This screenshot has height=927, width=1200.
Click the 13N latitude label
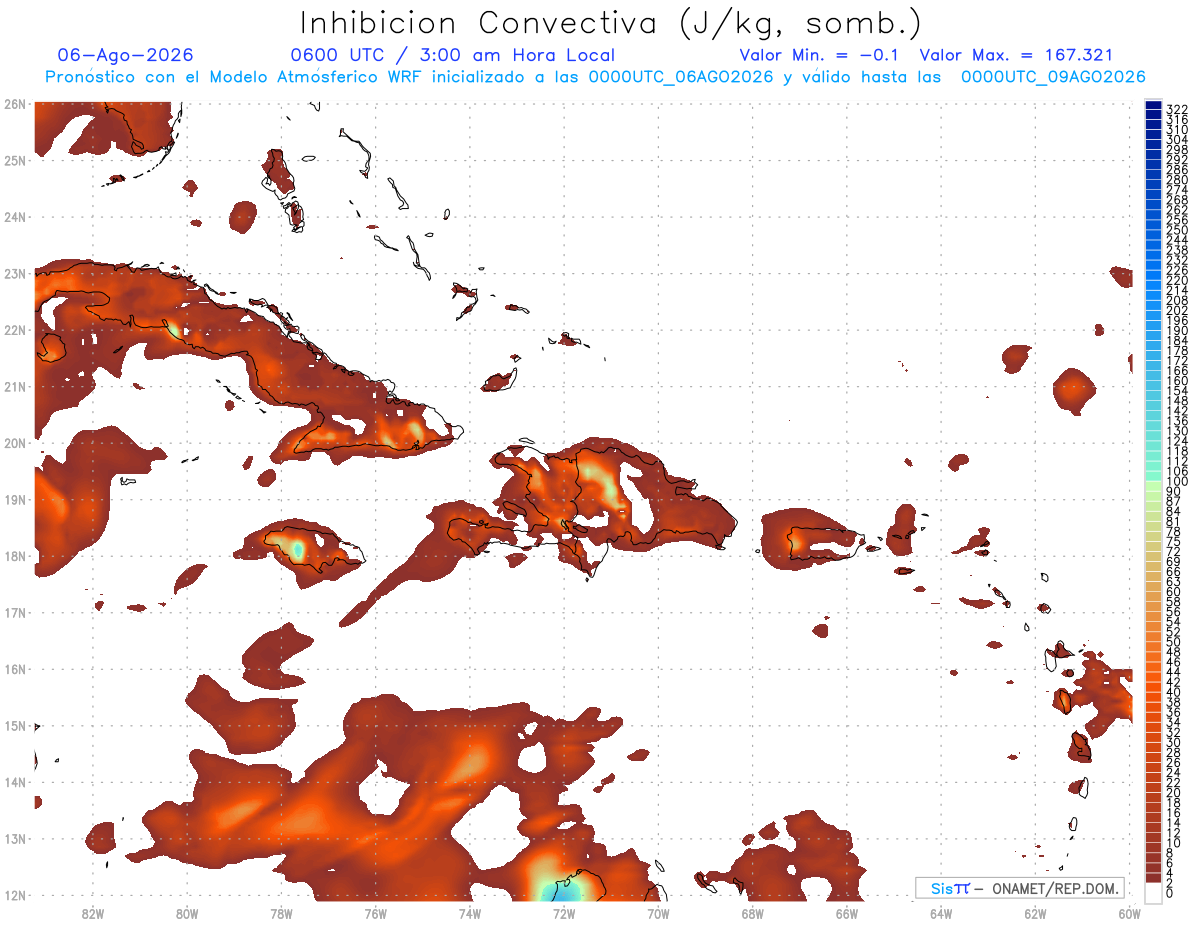point(14,838)
